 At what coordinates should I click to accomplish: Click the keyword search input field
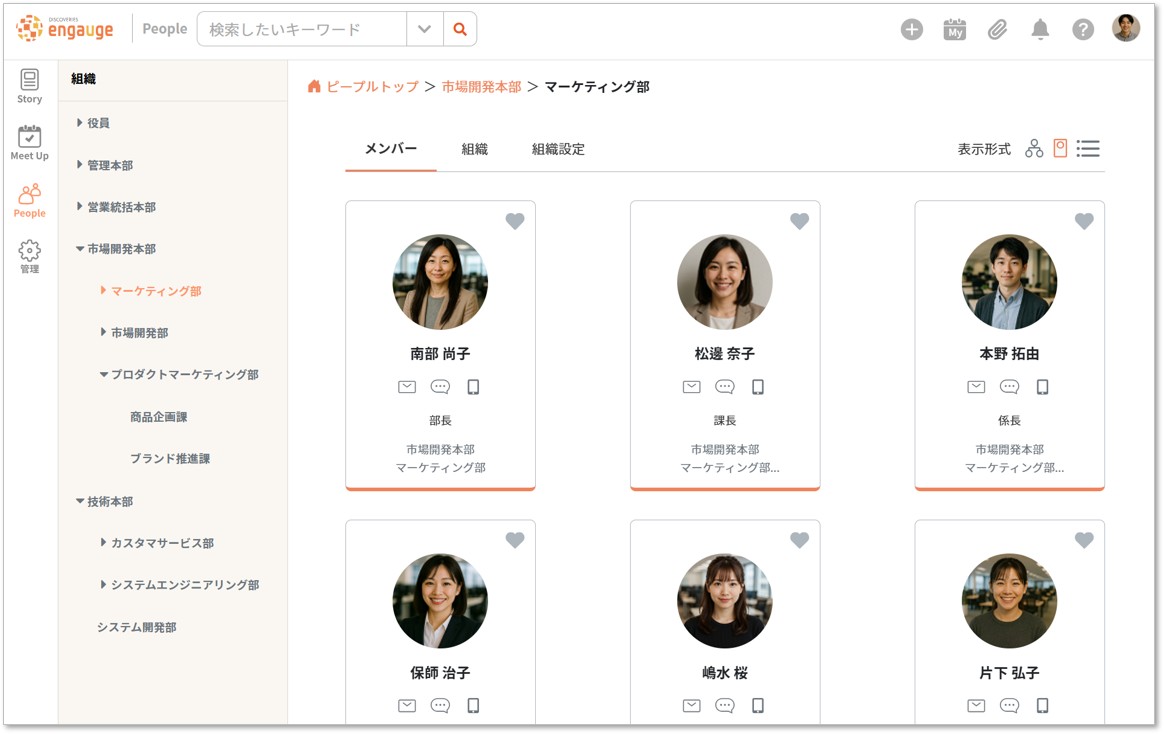(x=302, y=29)
